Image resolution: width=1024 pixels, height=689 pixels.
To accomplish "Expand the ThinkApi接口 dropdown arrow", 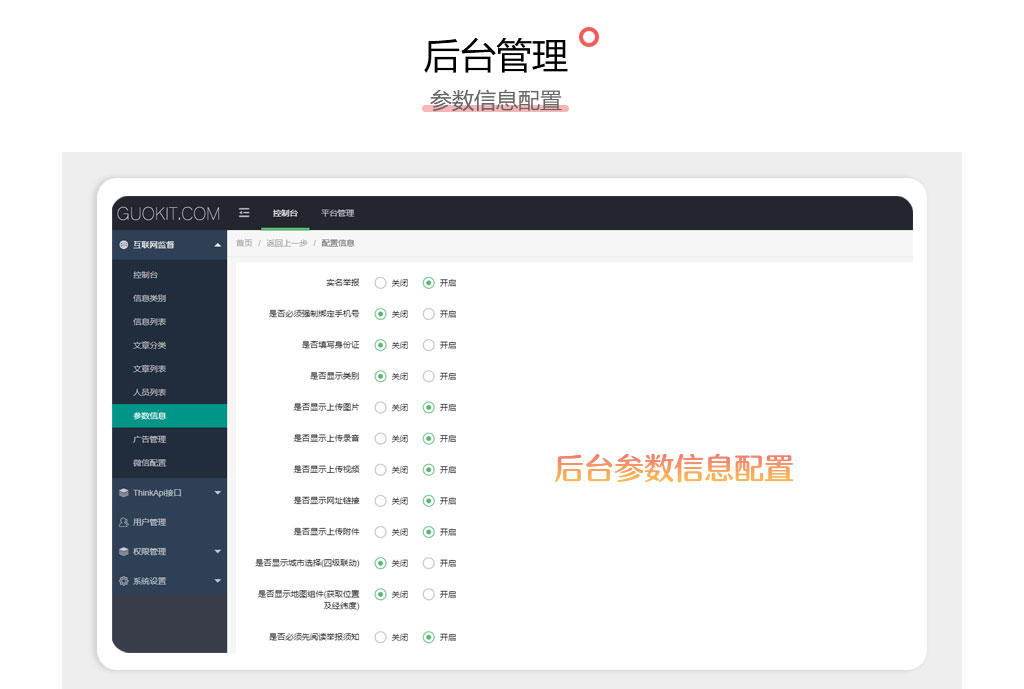I will coord(218,493).
